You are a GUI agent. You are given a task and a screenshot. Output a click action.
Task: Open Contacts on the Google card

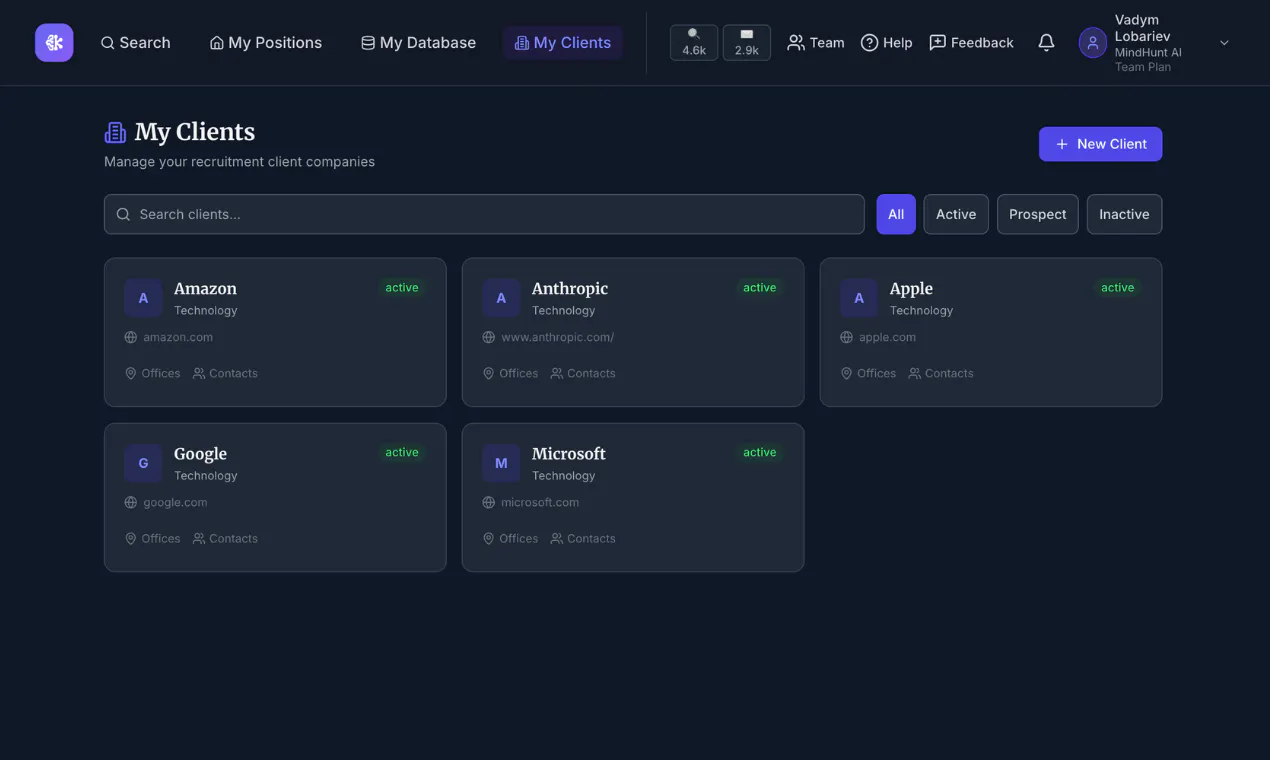pyautogui.click(x=225, y=538)
